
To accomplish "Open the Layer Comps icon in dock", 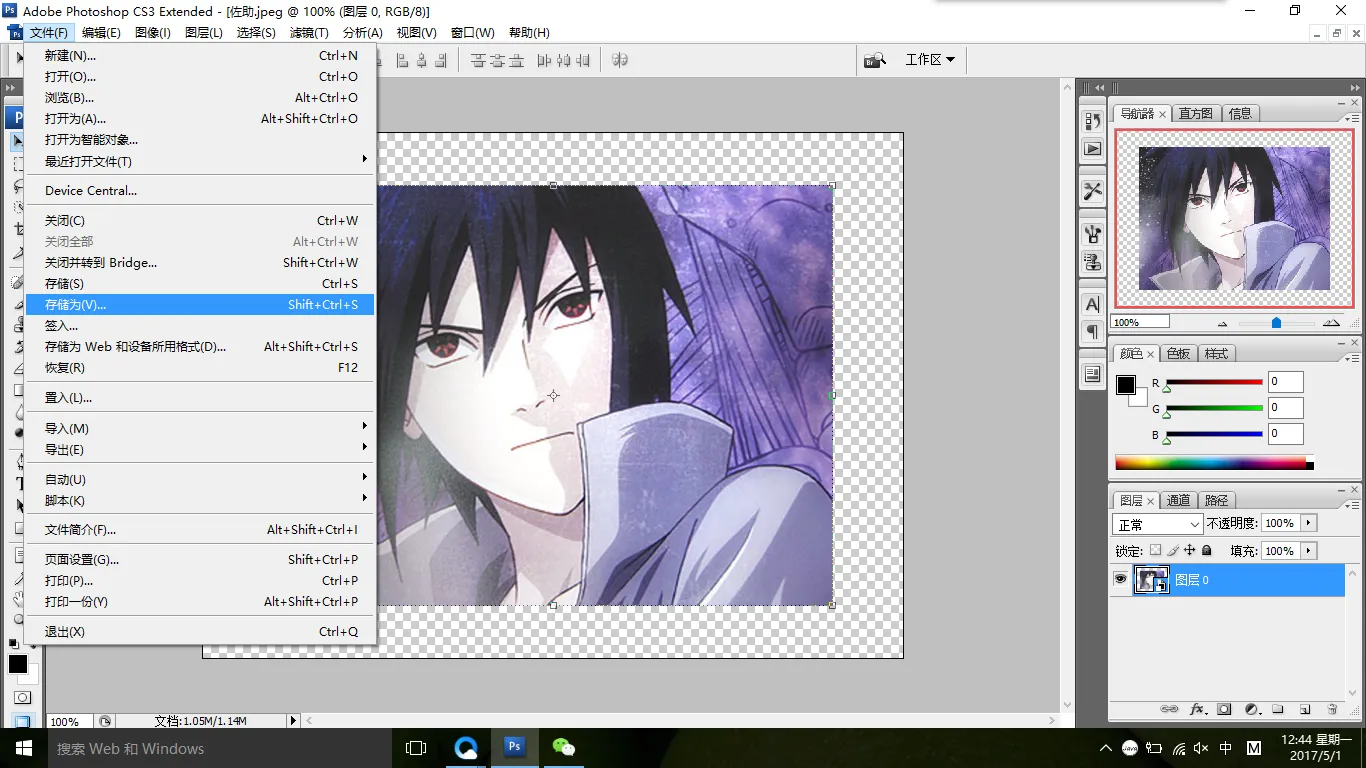I will (1093, 374).
